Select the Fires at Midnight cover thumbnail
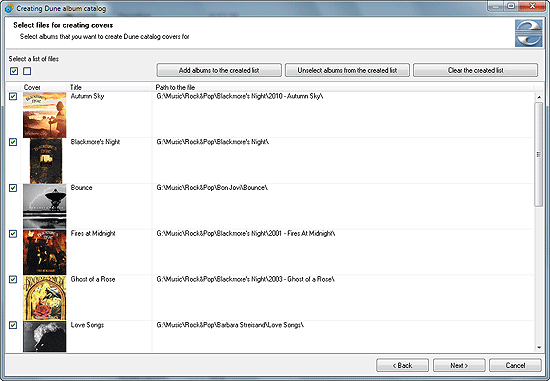Viewport: 550px width, 381px height. pyautogui.click(x=45, y=252)
